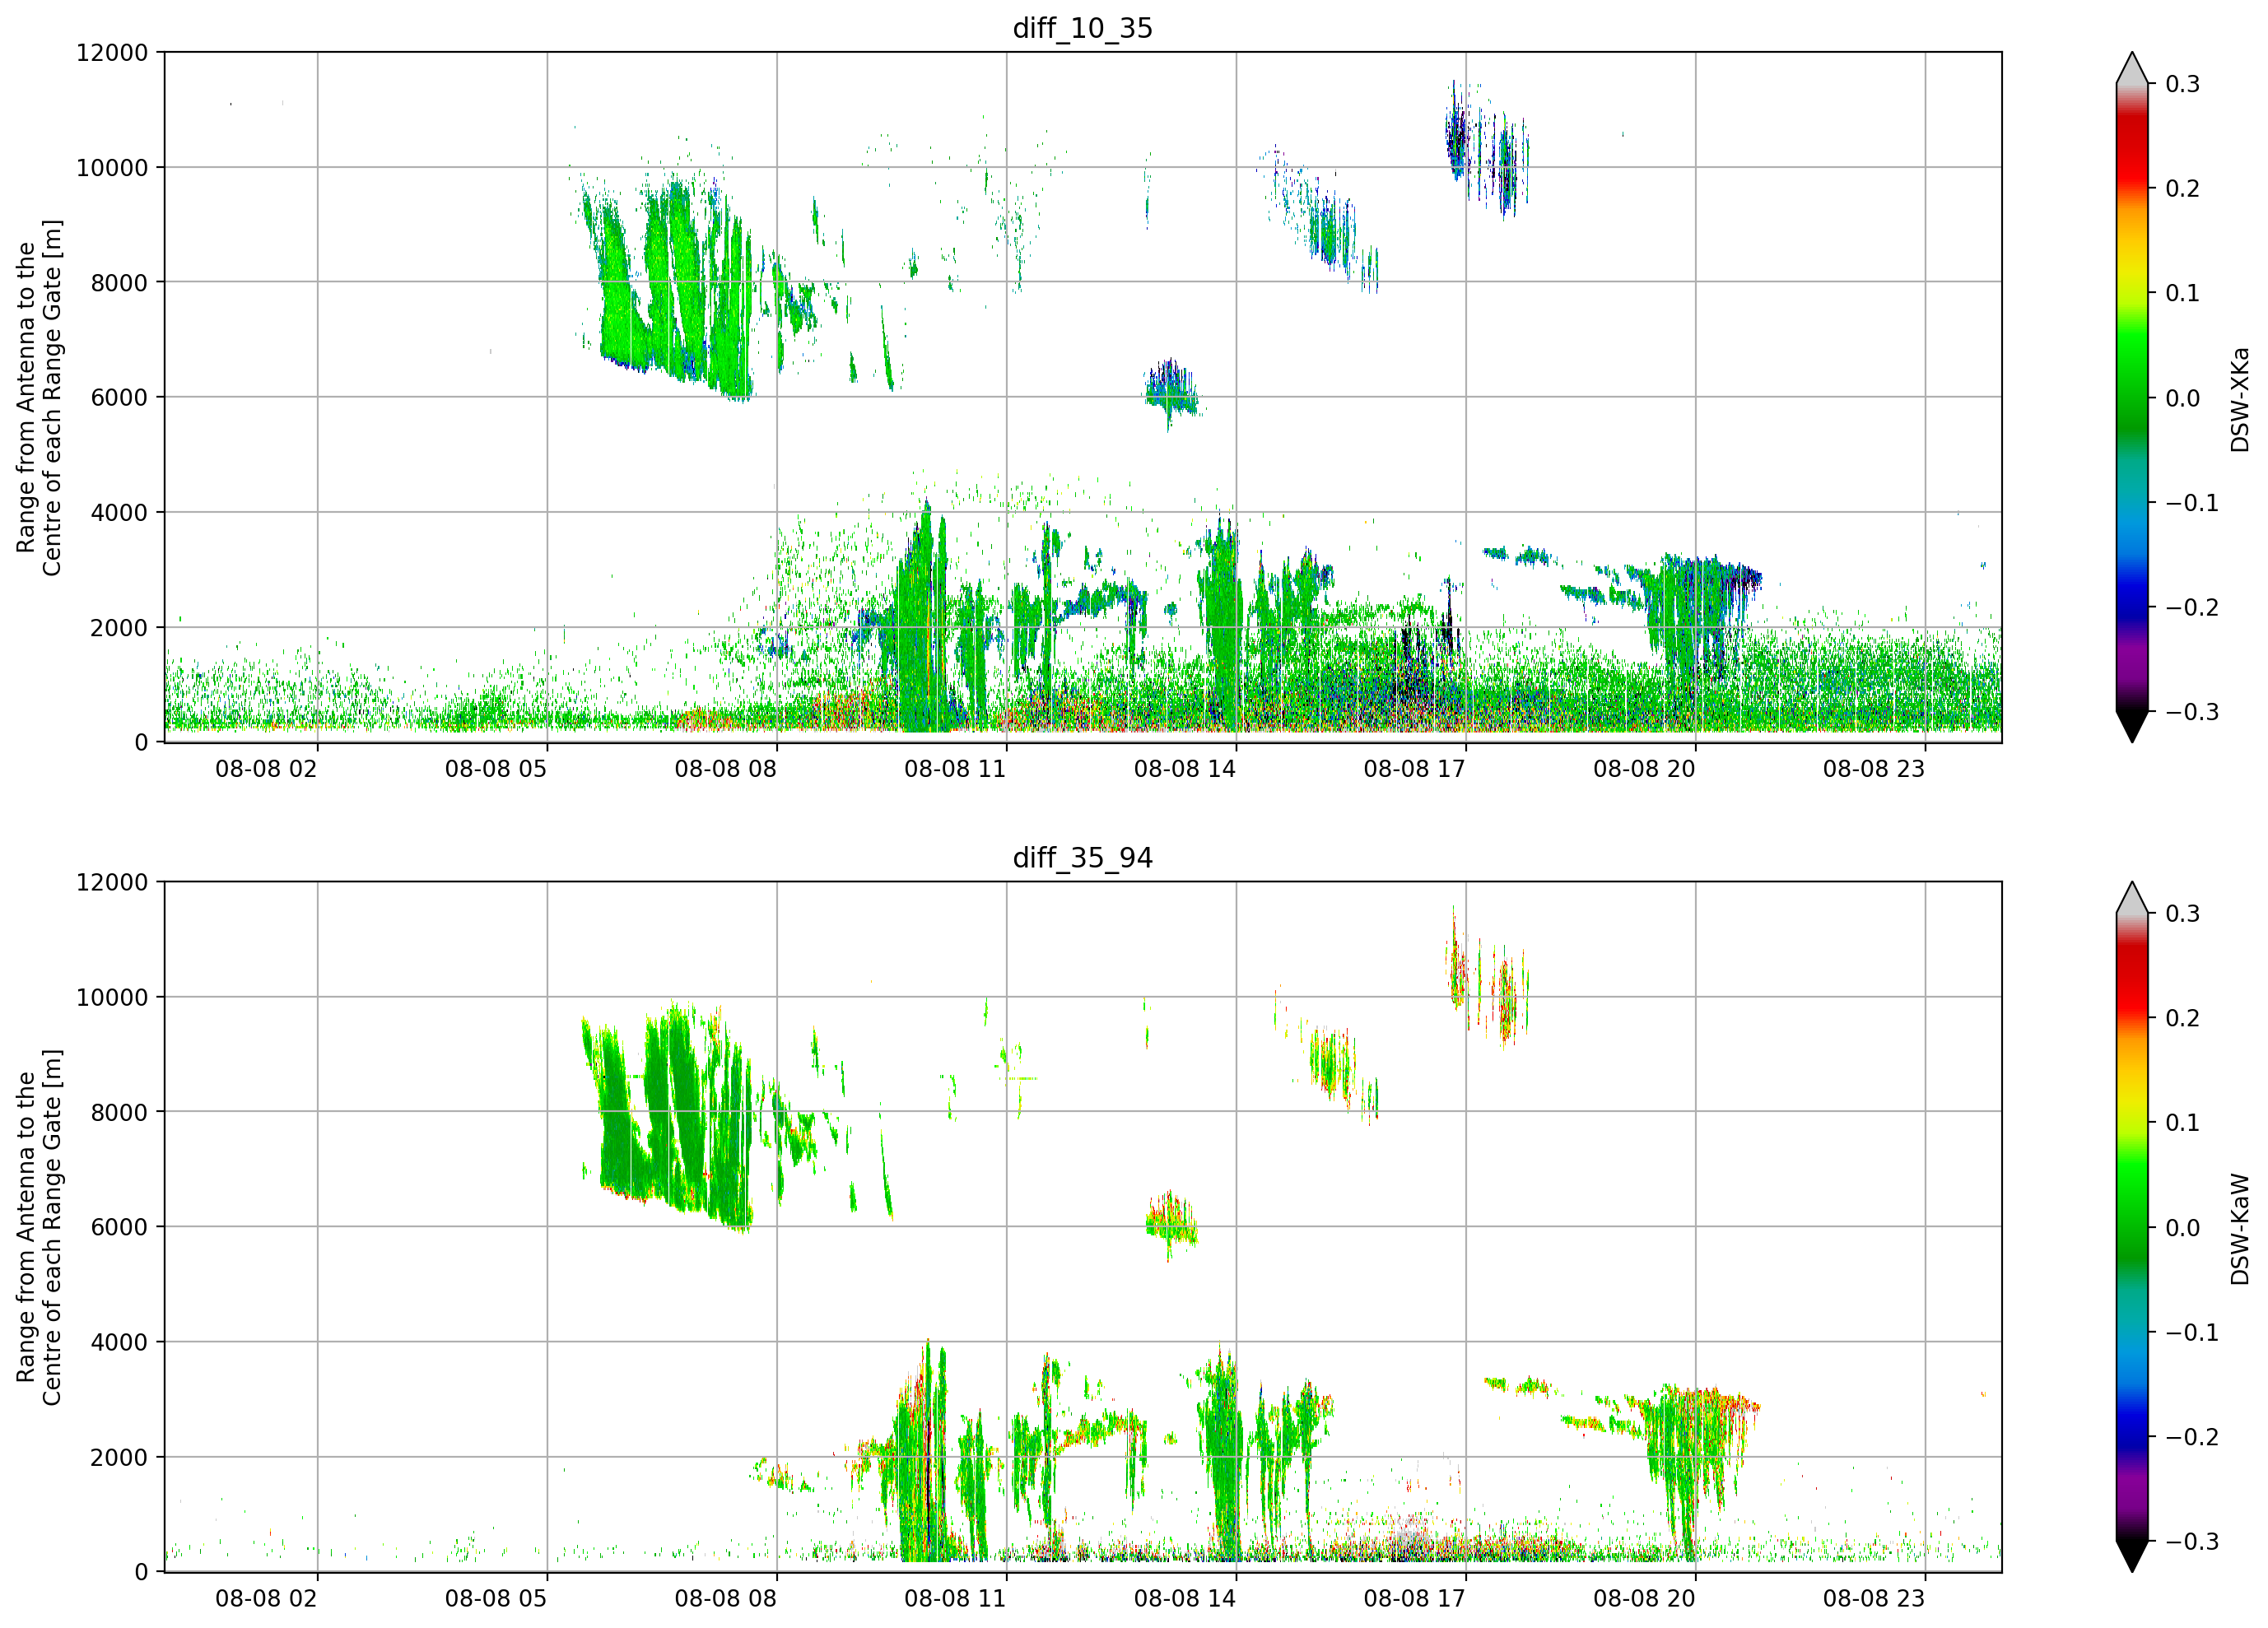Viewport: 2268px width, 1628px height.
Task: Click the 08-08 17 x-tick on diff_10_35 plot
Action: click(x=1414, y=769)
